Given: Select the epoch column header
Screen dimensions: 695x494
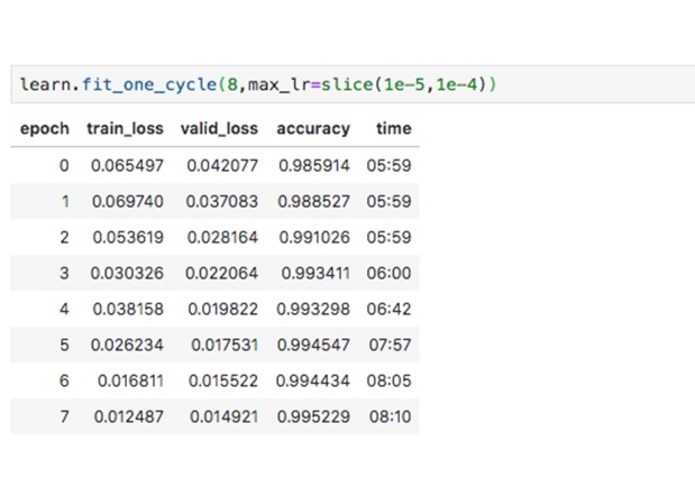Looking at the screenshot, I should (45, 128).
